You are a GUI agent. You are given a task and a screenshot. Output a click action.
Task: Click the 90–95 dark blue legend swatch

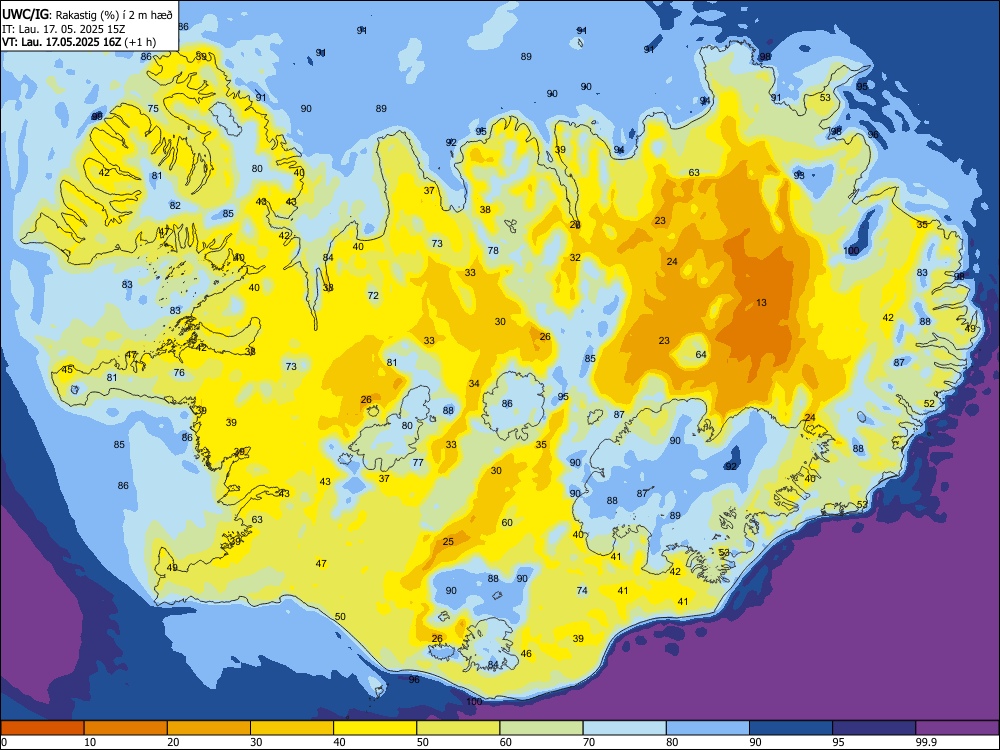791,728
